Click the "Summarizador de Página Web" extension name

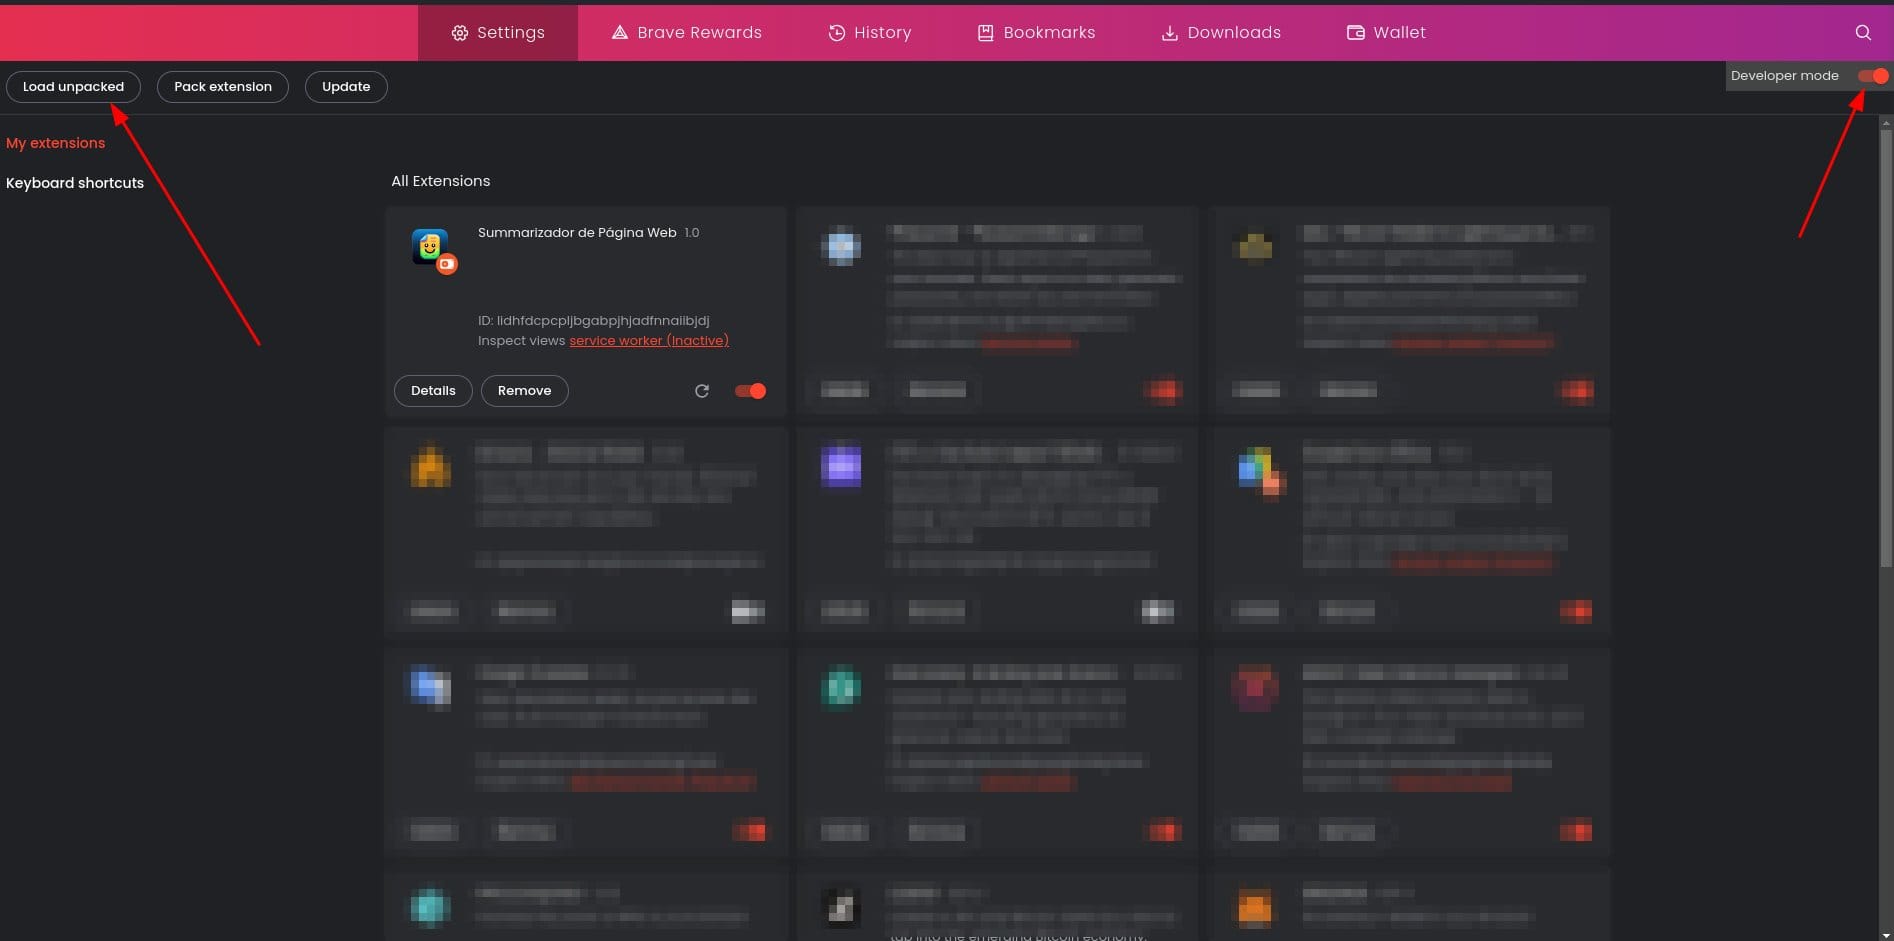pos(577,233)
